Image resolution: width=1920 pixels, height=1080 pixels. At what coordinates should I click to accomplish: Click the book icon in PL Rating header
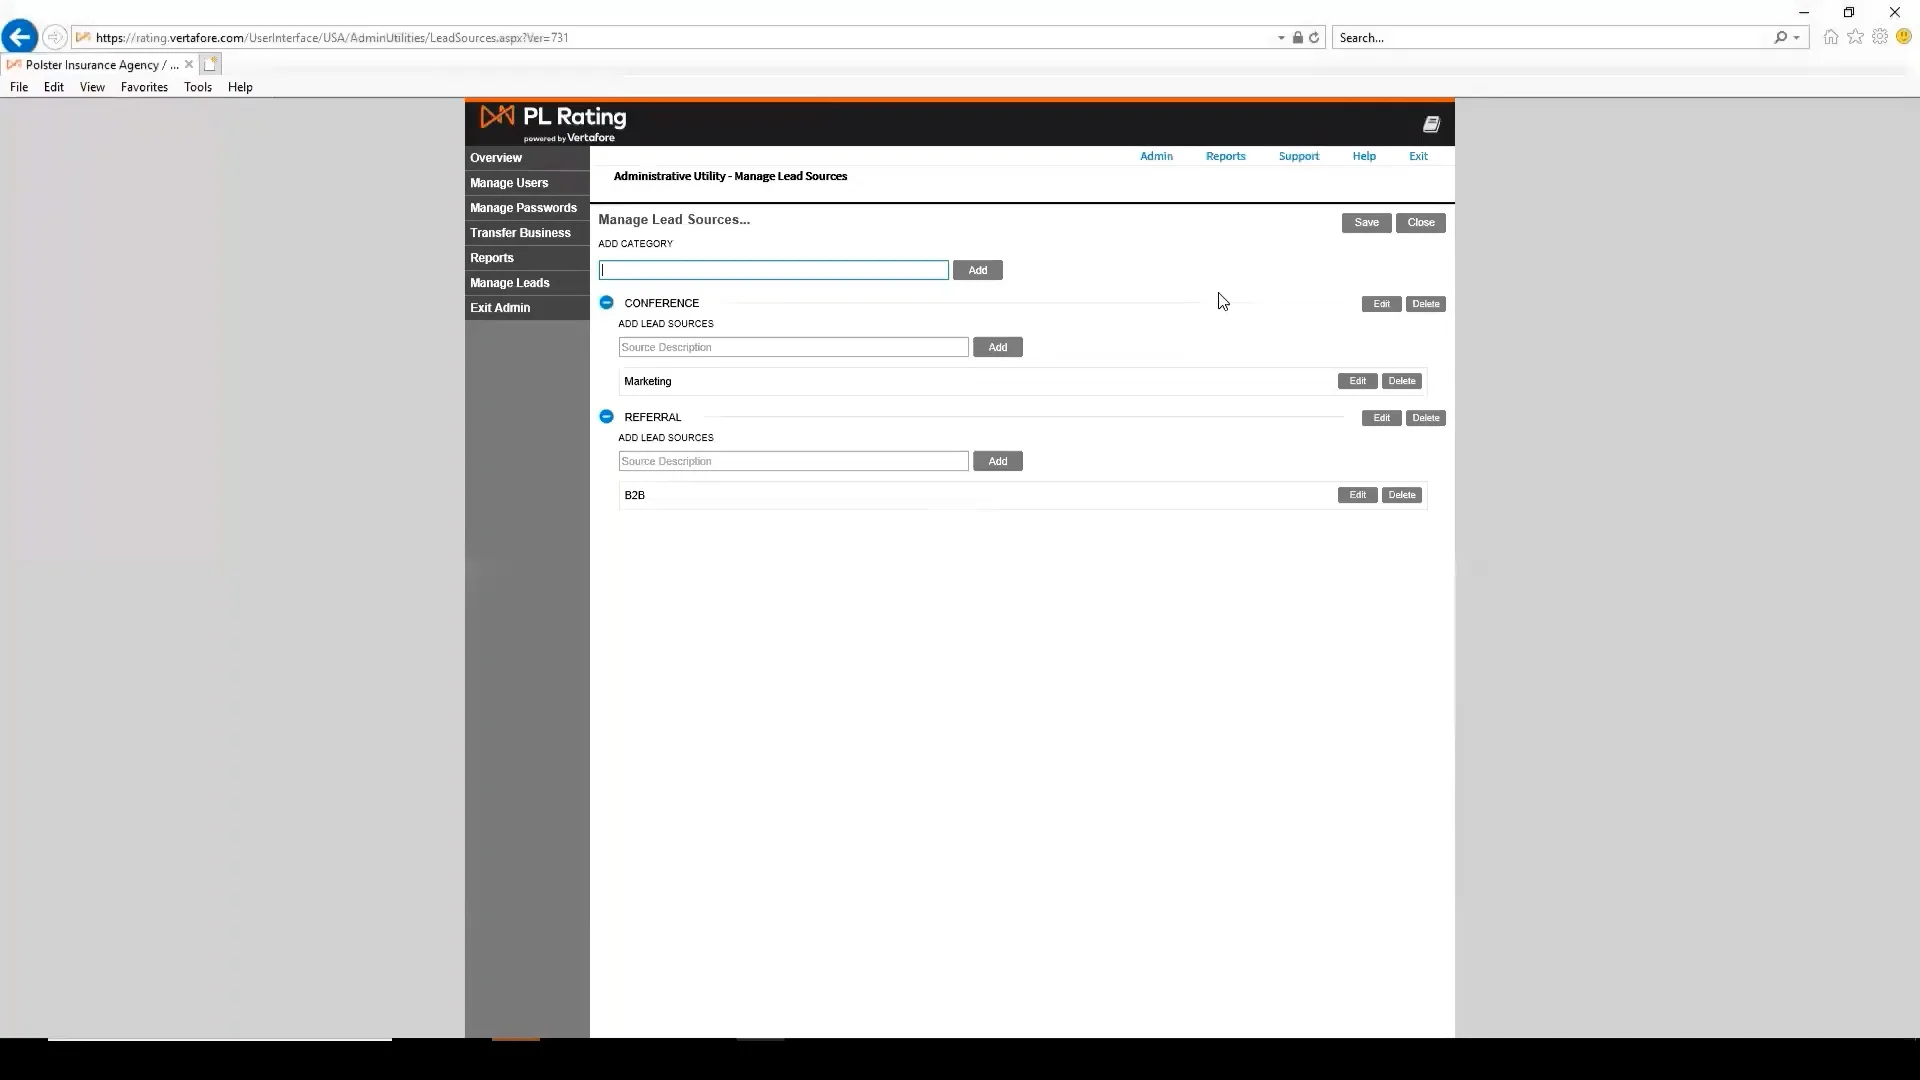(1431, 124)
